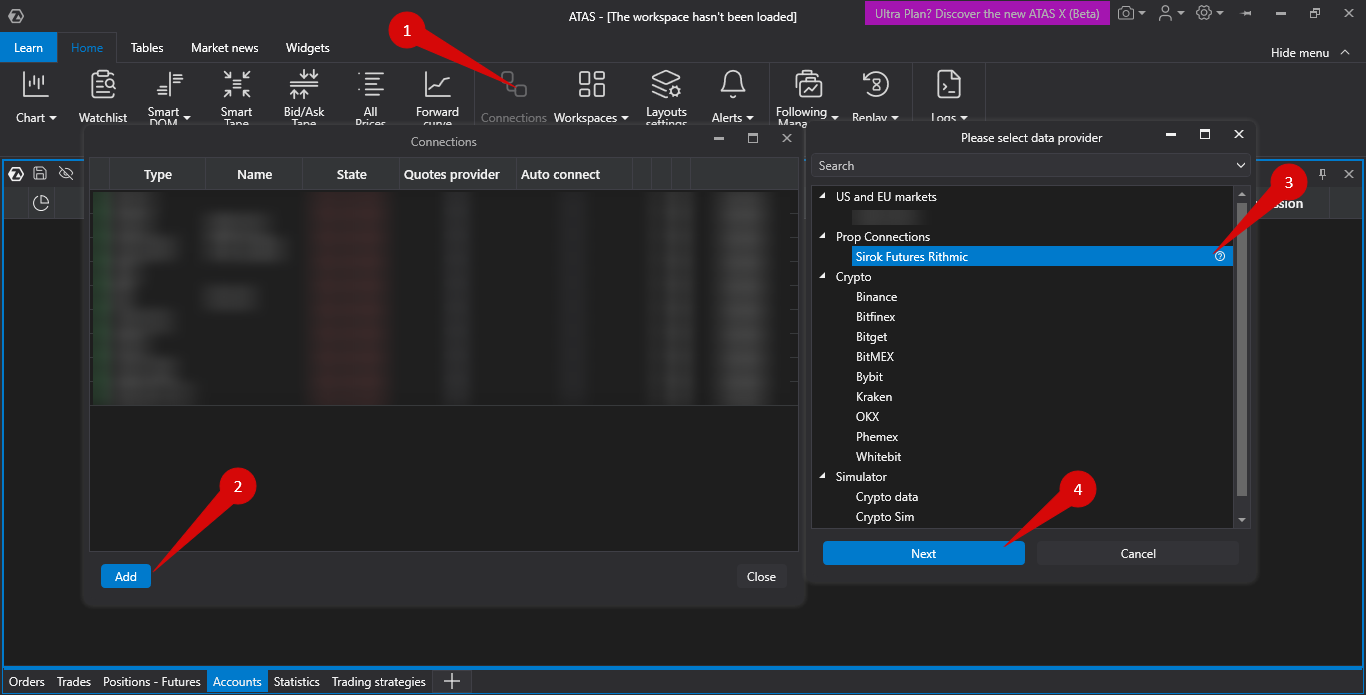Add a new panel tab with plus icon
This screenshot has width=1366, height=695.
(x=452, y=681)
